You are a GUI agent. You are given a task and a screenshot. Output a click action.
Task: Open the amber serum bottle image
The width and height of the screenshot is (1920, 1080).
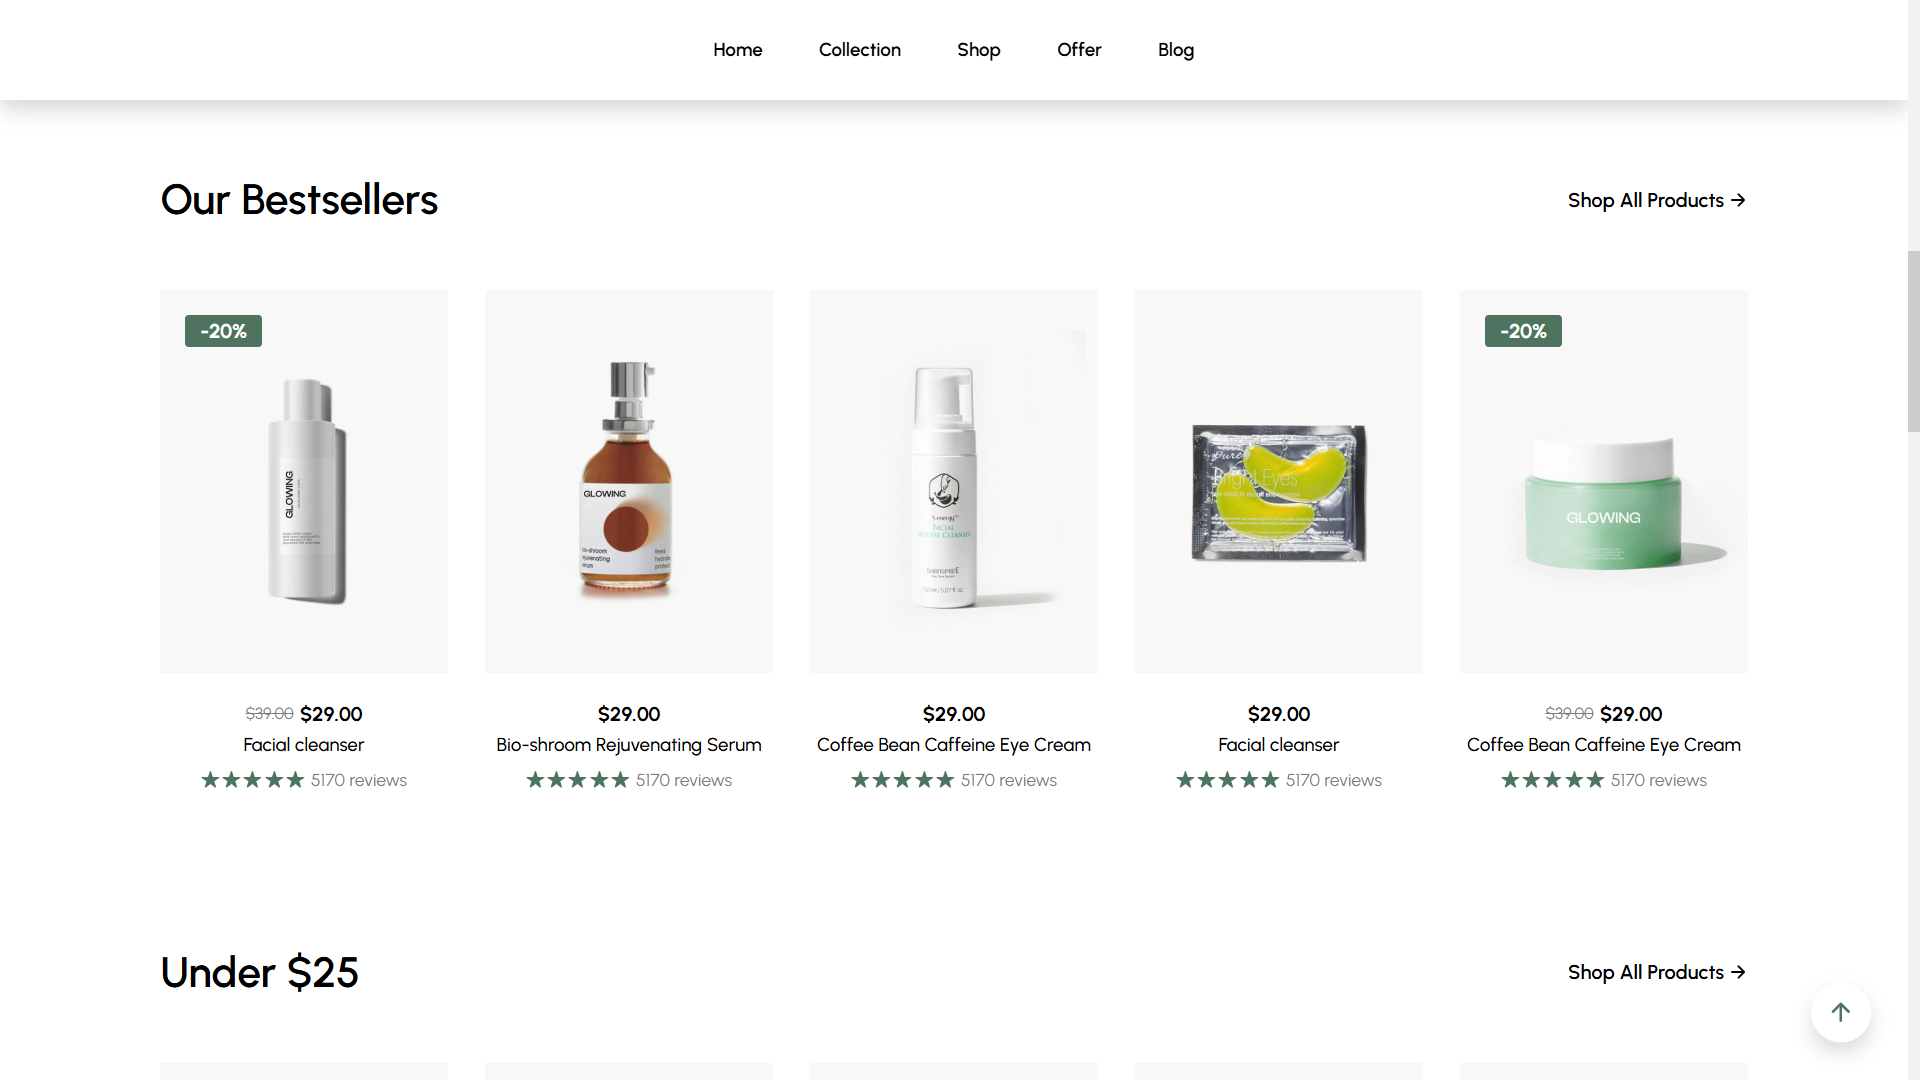628,481
